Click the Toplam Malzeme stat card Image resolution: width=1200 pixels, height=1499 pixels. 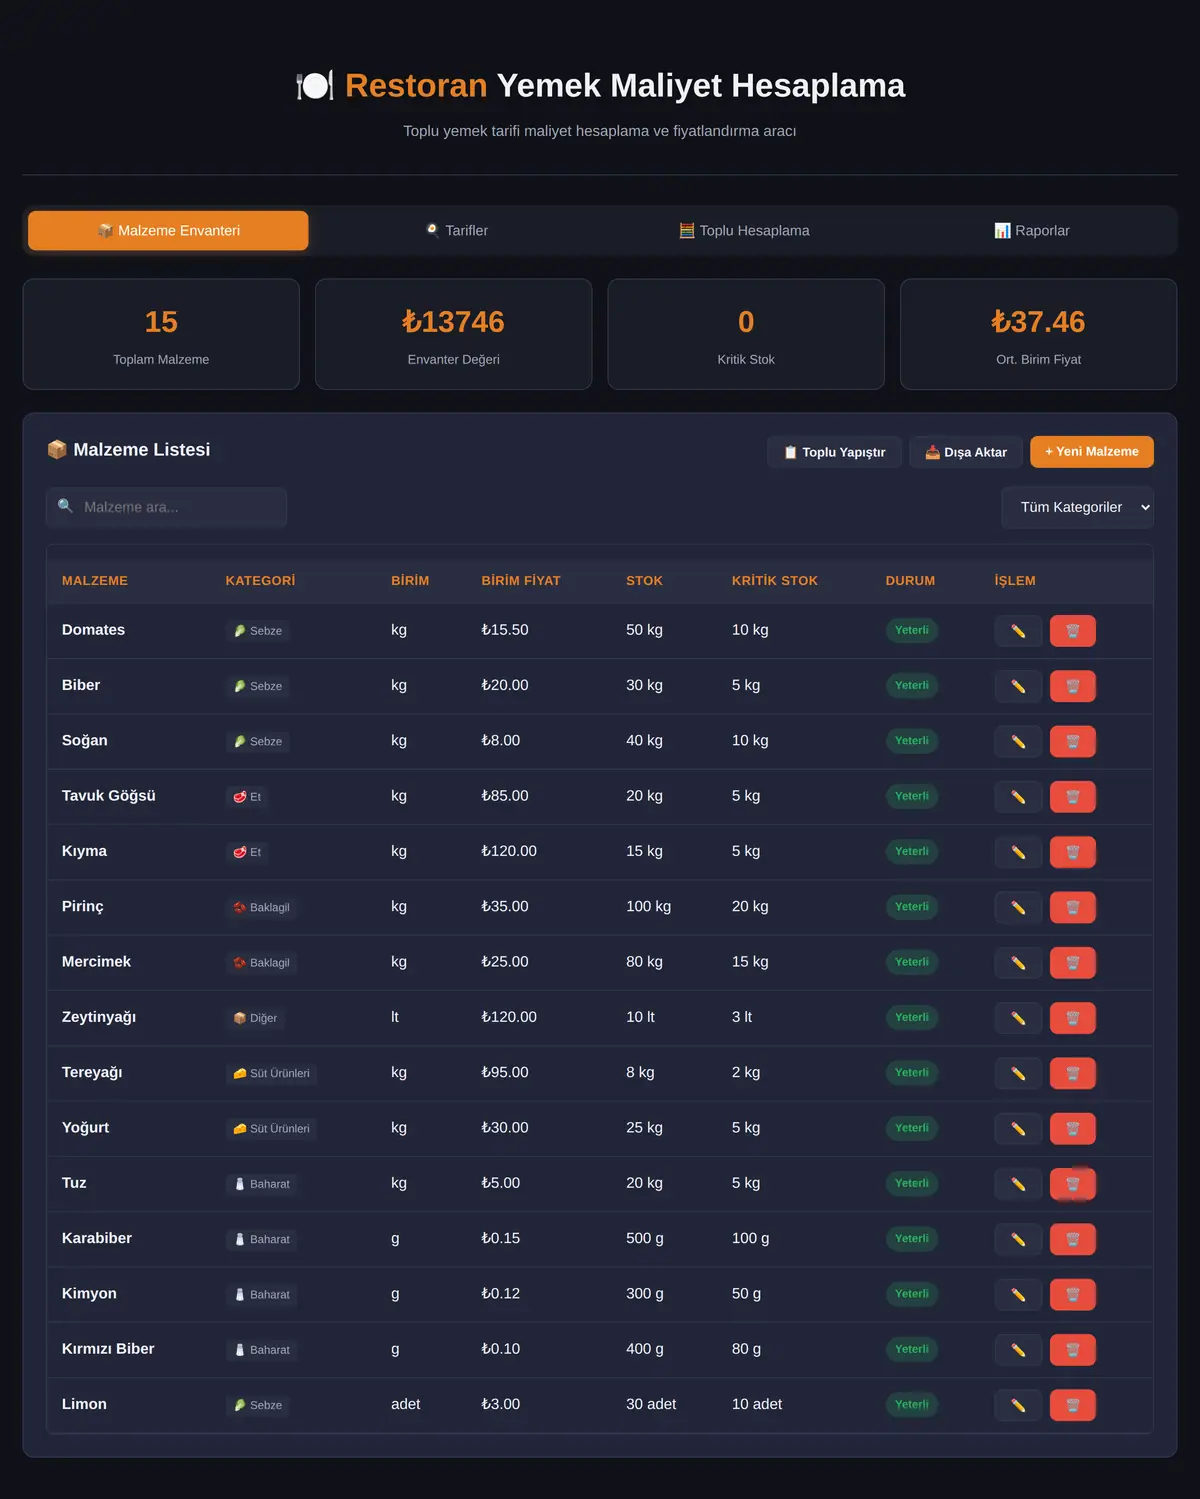point(161,334)
